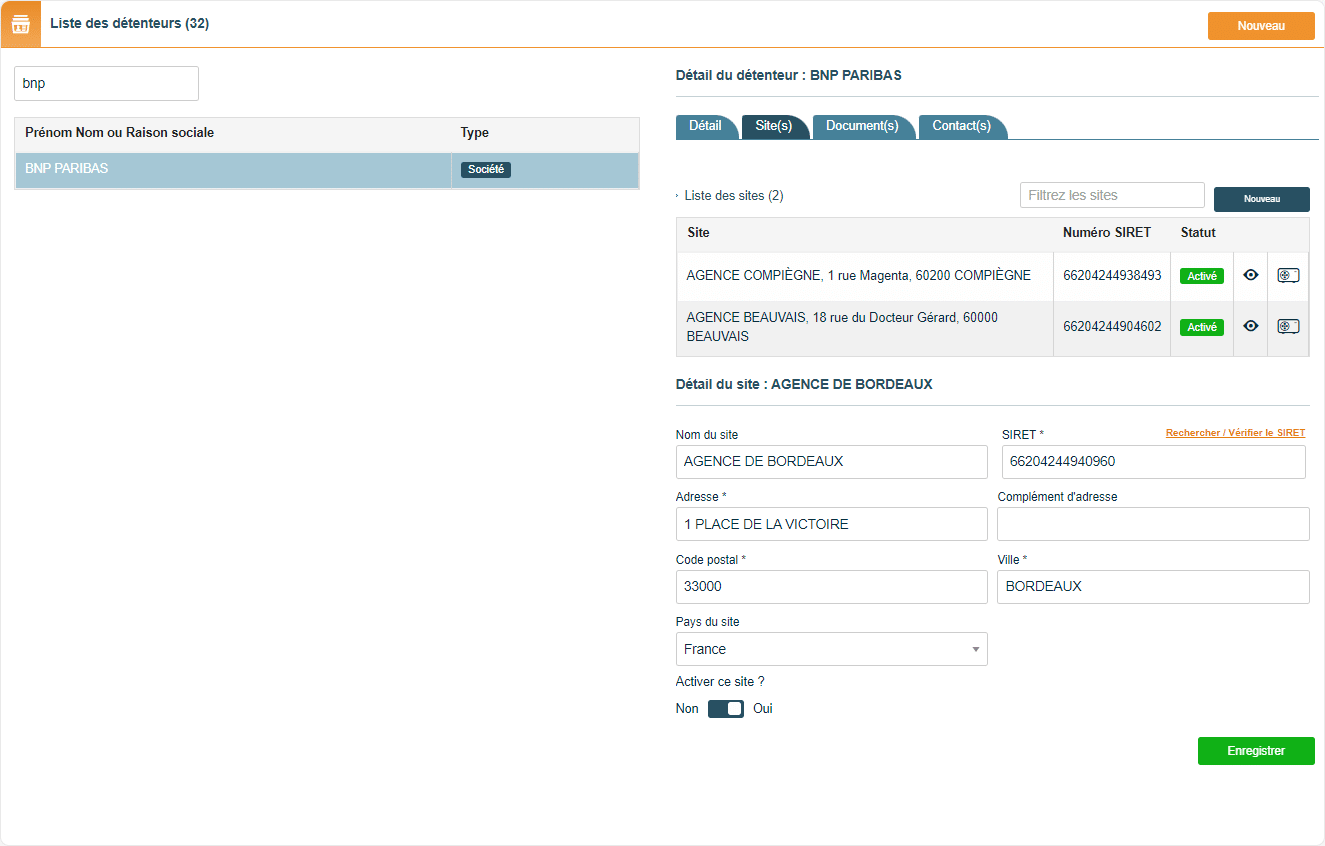Click the Société type badge
This screenshot has height=846, width=1325.
(486, 170)
